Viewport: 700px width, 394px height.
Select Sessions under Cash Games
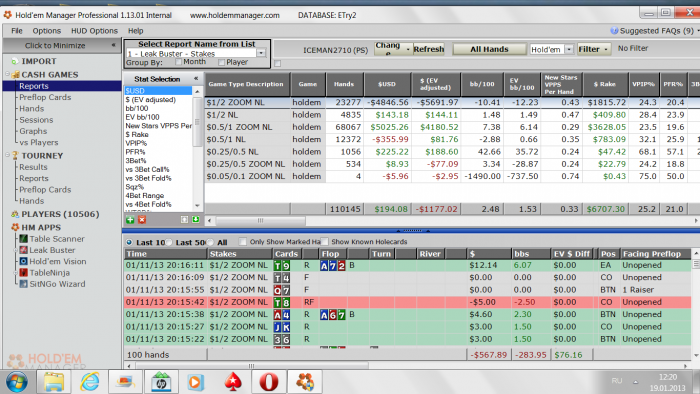pos(36,120)
